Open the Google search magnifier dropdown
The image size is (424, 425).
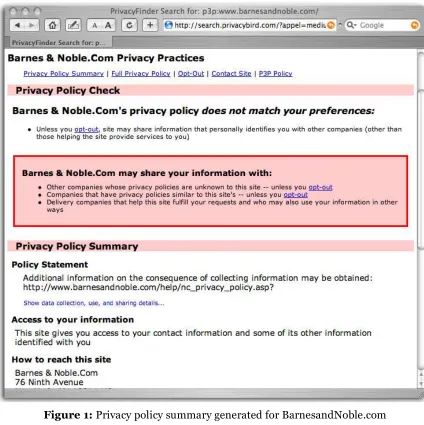click(x=351, y=25)
